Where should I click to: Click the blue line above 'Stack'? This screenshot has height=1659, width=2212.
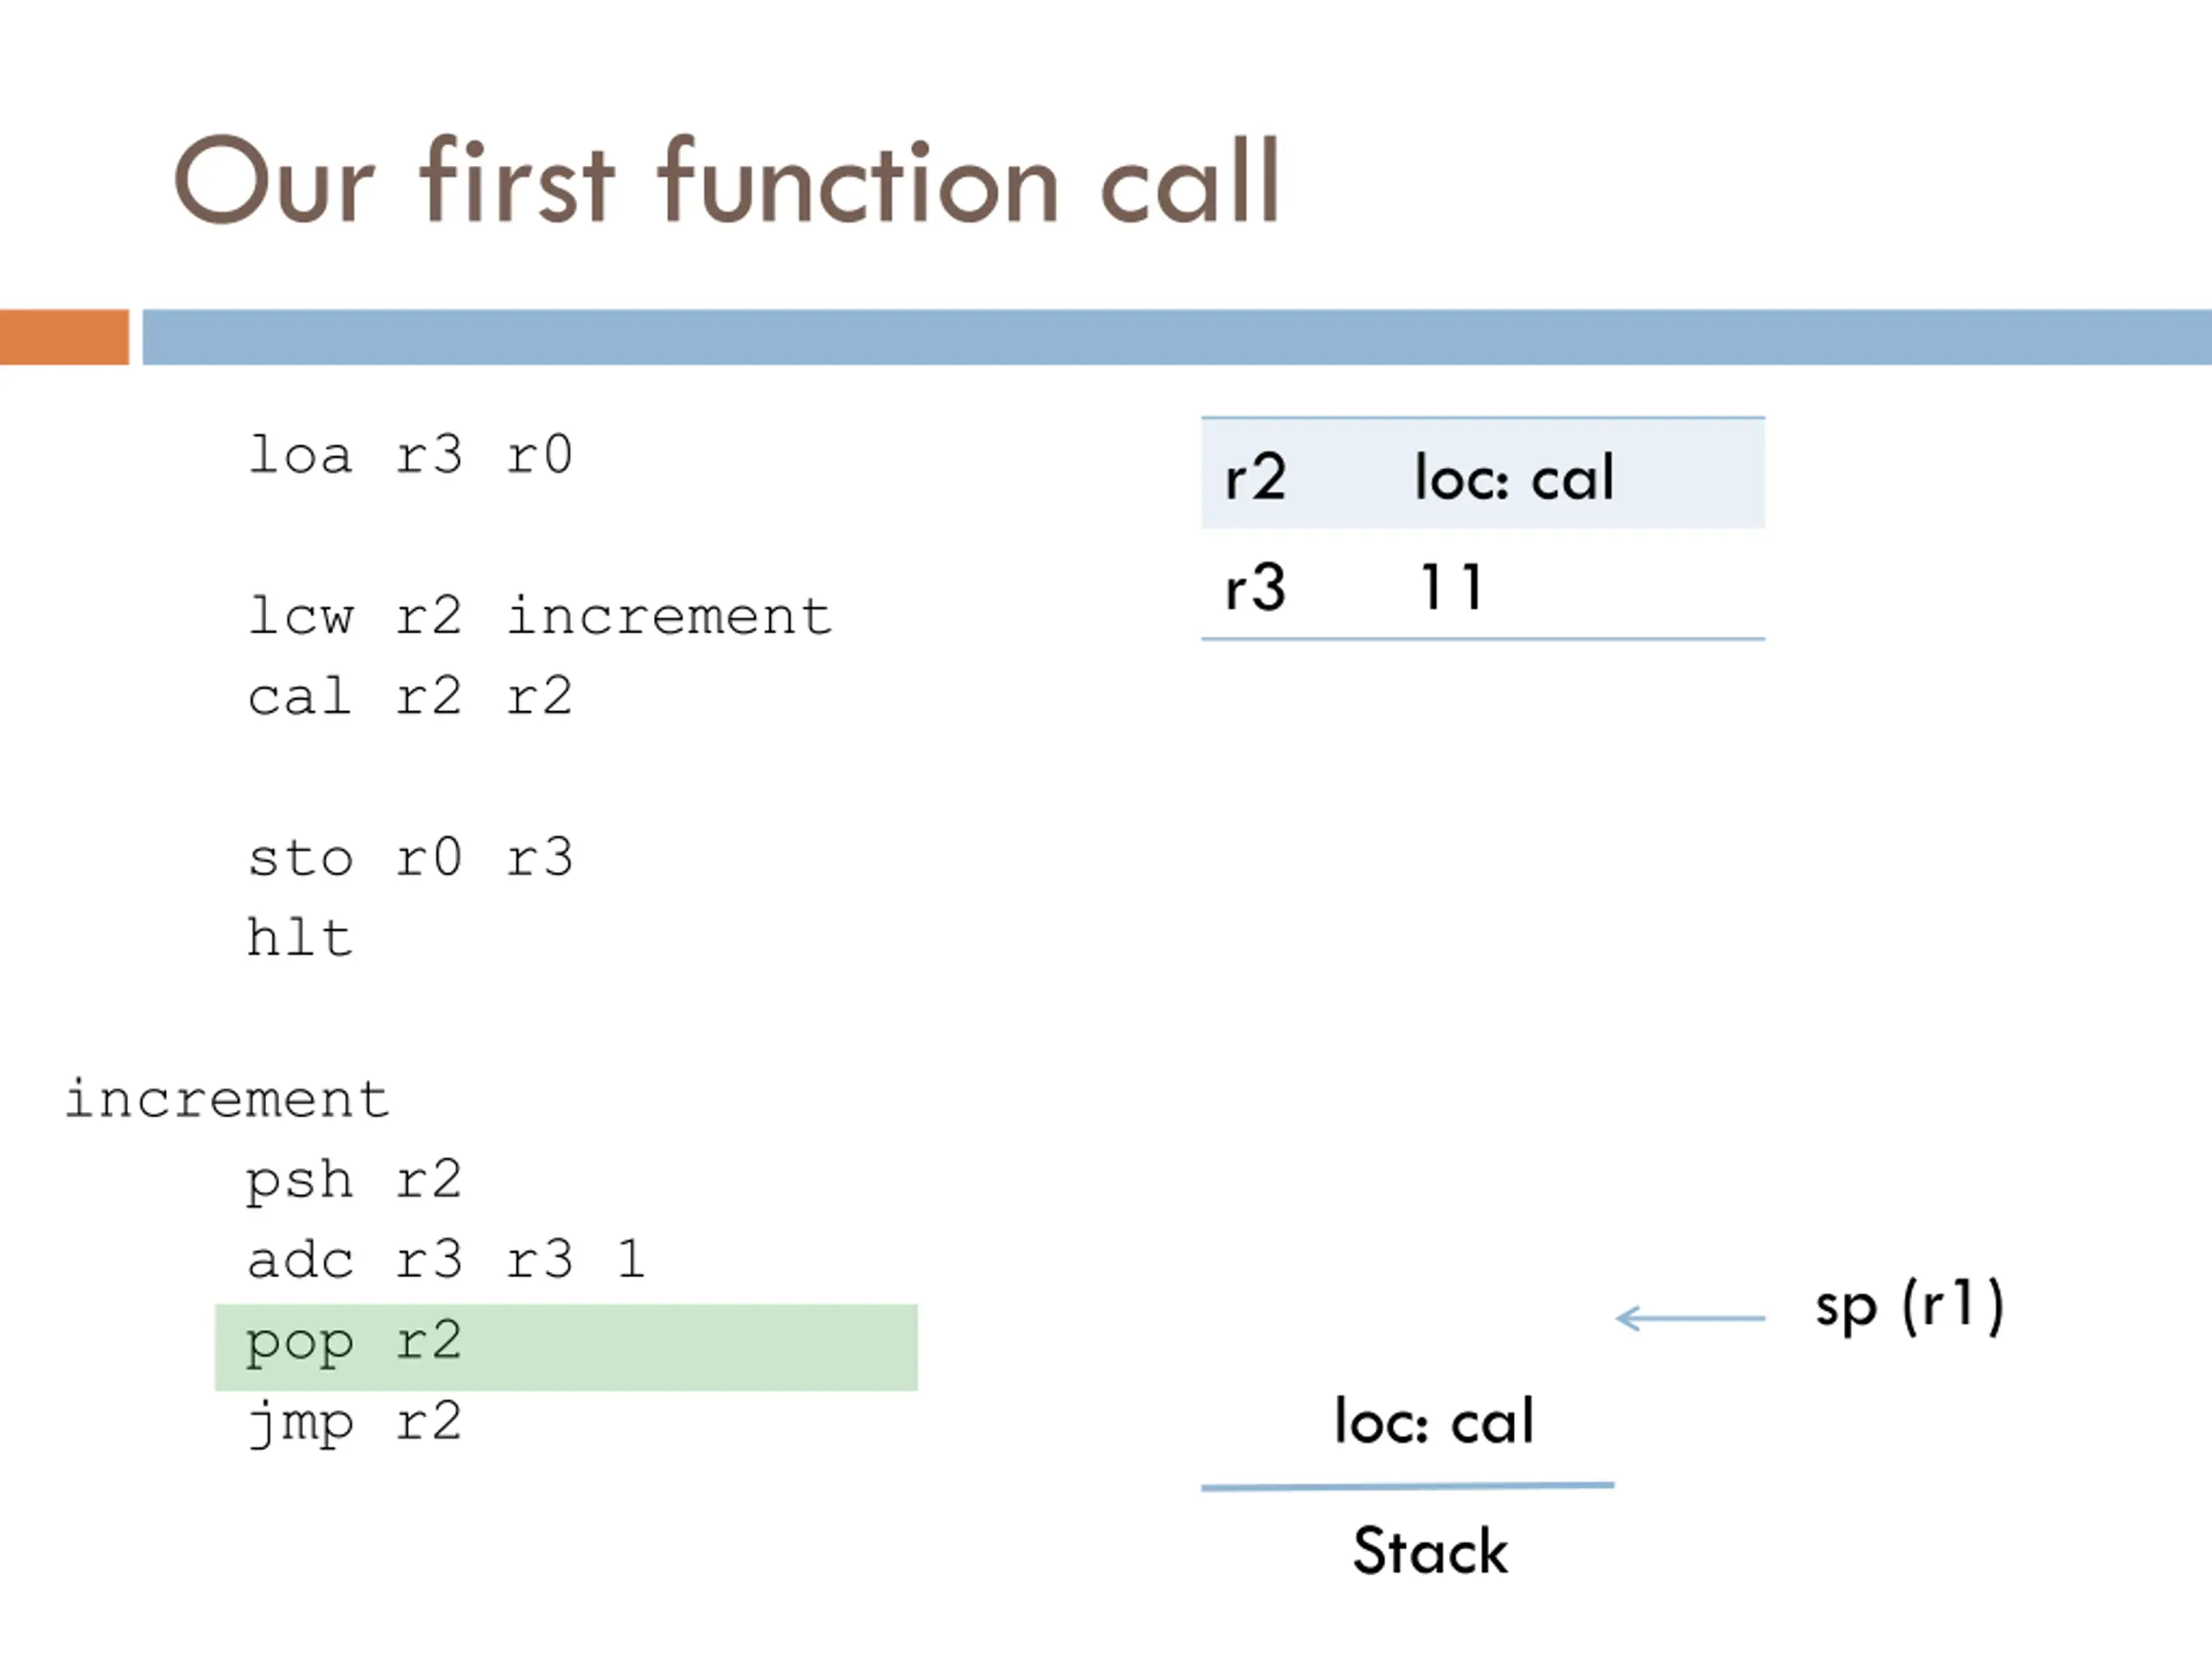(1408, 1487)
